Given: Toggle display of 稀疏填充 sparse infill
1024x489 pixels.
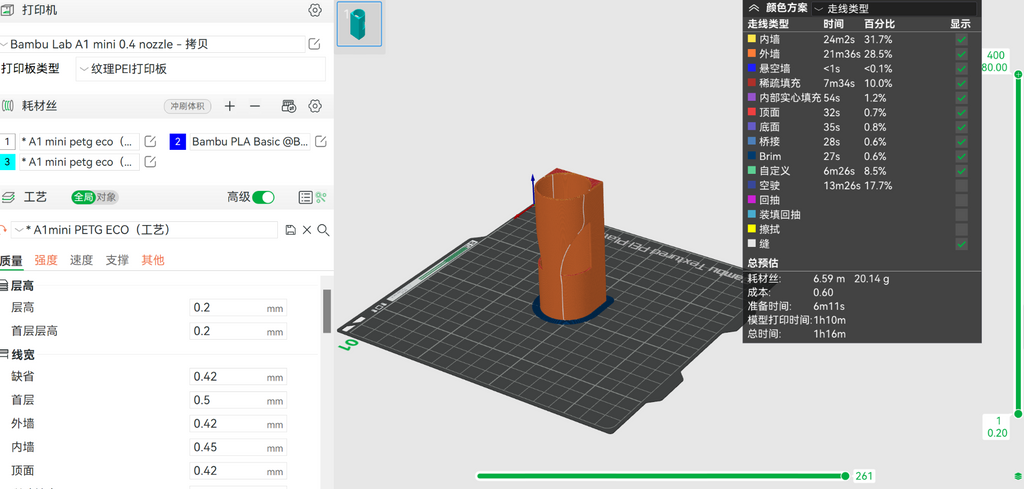Looking at the screenshot, I should click(961, 83).
